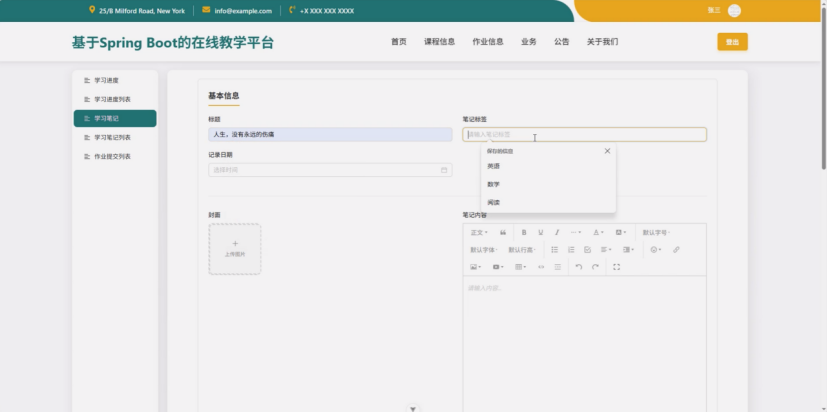Open the 业务 navigation menu
827x412 pixels.
(528, 42)
